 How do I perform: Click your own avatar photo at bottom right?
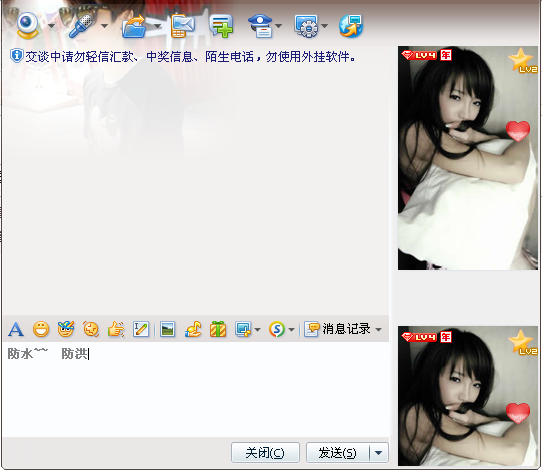click(468, 396)
